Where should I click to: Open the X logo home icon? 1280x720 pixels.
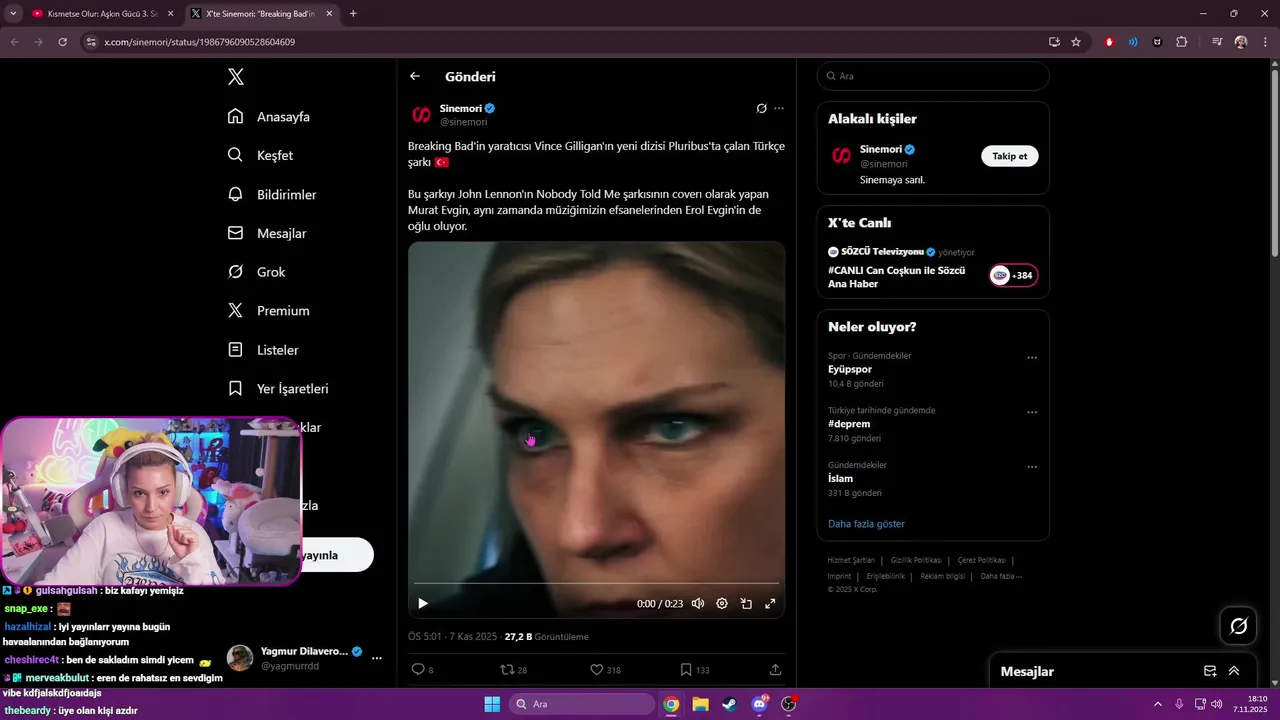tap(235, 77)
